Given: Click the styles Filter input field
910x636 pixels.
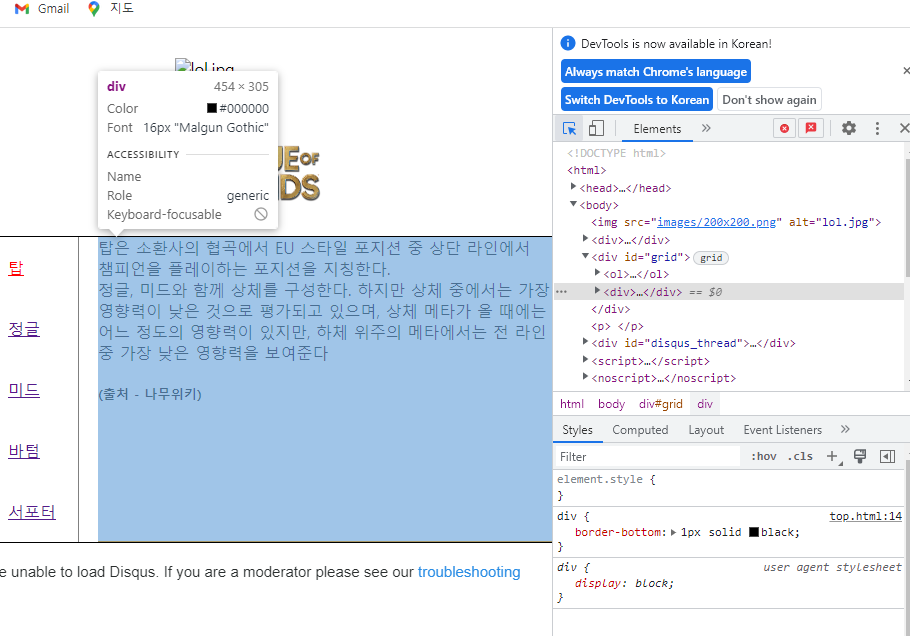Looking at the screenshot, I should (x=648, y=457).
